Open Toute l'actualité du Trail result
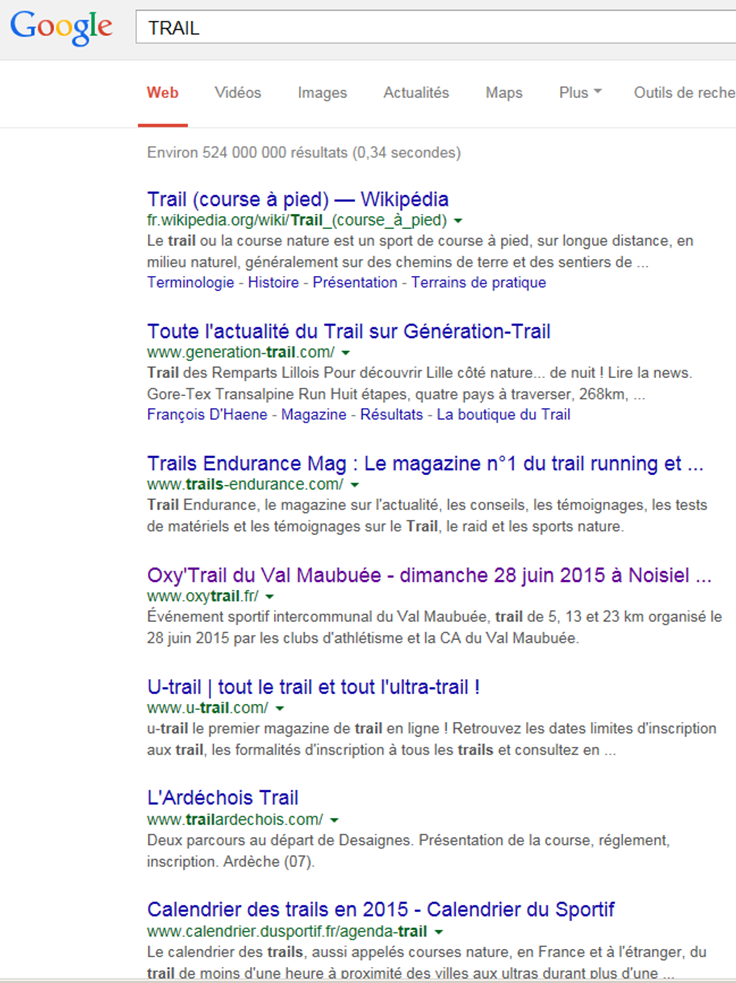The width and height of the screenshot is (736, 983). point(349,331)
